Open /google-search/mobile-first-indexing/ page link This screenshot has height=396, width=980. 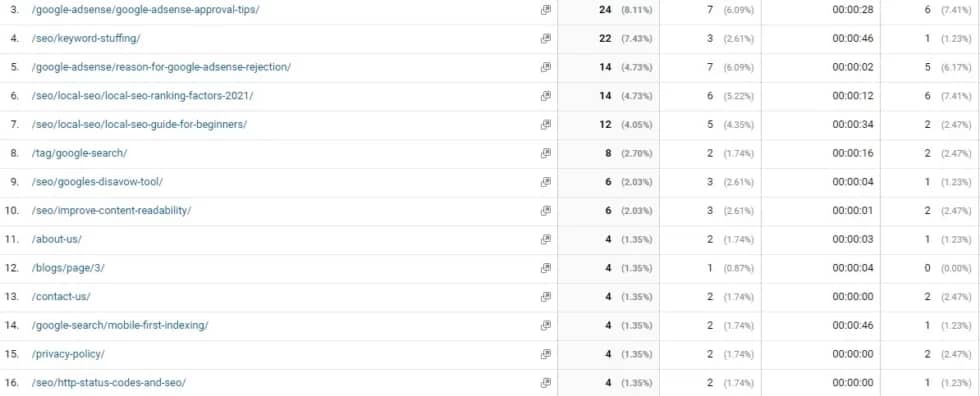pyautogui.click(x=120, y=325)
